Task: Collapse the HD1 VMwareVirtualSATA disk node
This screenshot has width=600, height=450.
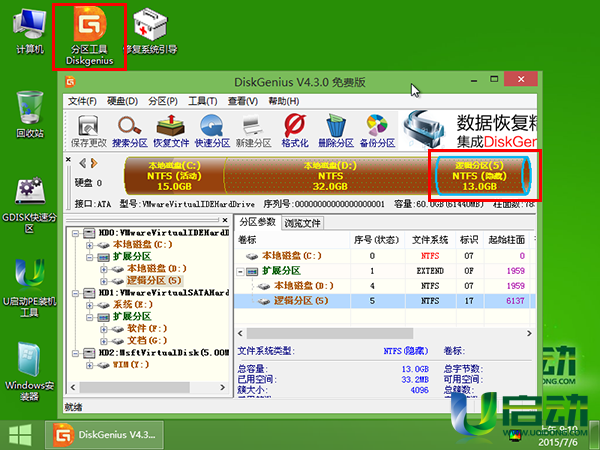Action: 75,293
